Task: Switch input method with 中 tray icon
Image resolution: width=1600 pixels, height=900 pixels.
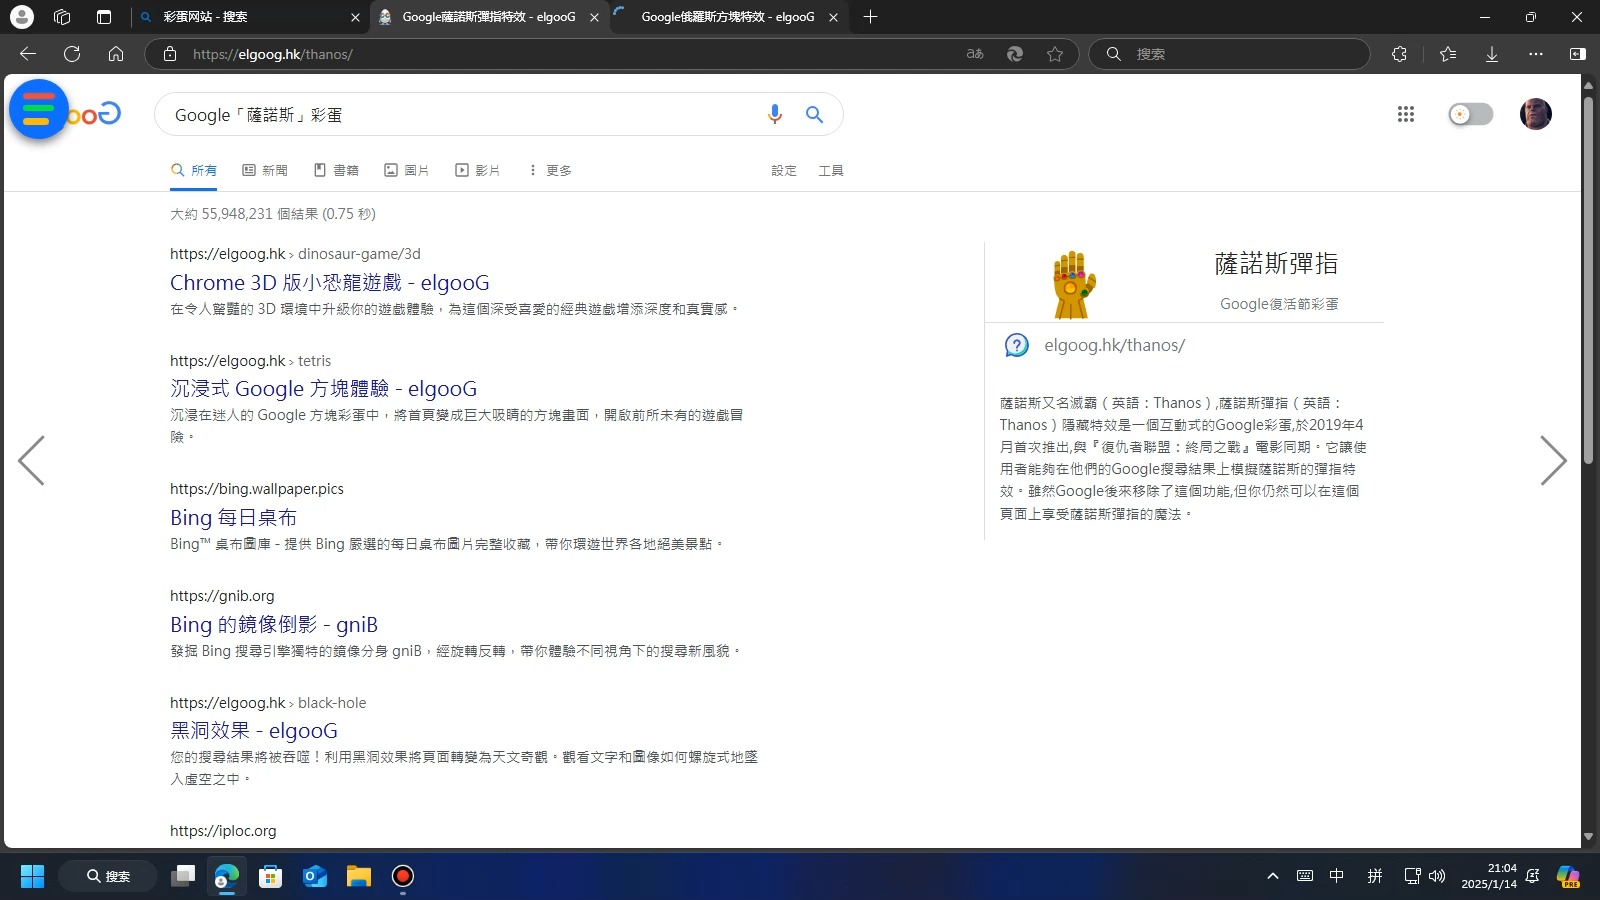Action: click(x=1337, y=876)
